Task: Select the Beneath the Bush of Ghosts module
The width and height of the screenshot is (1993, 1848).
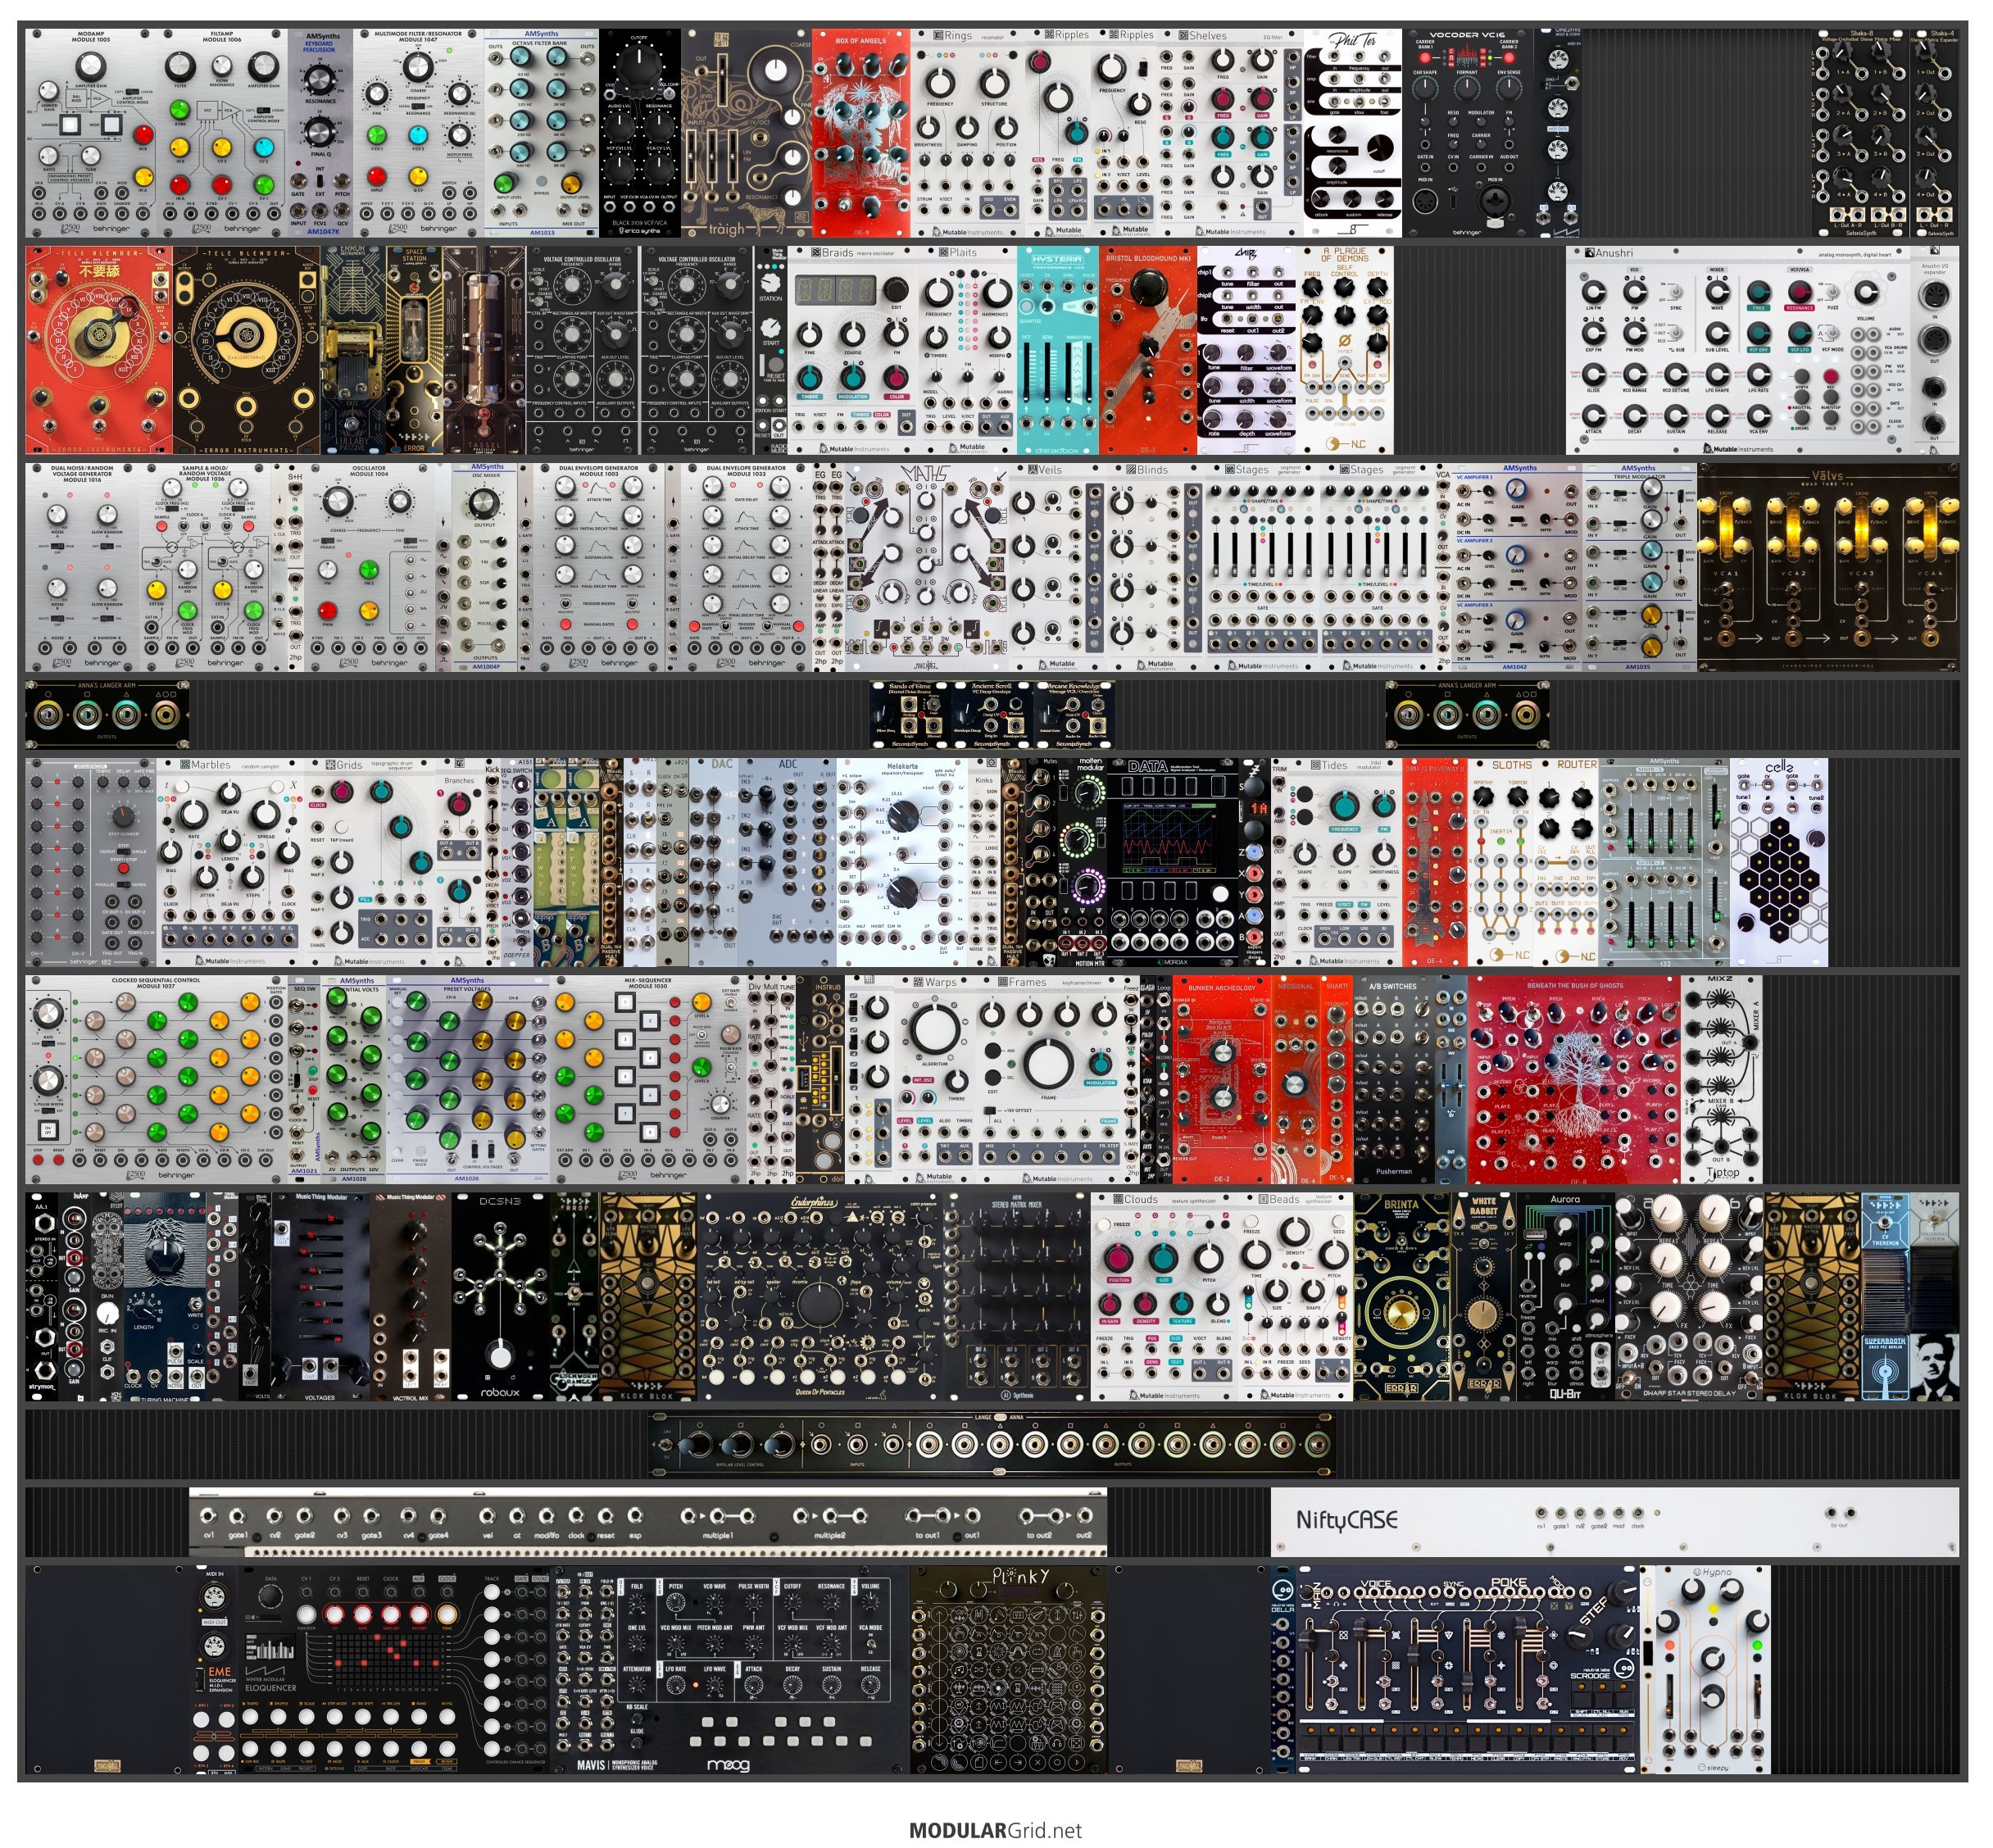Action: click(x=1574, y=1079)
